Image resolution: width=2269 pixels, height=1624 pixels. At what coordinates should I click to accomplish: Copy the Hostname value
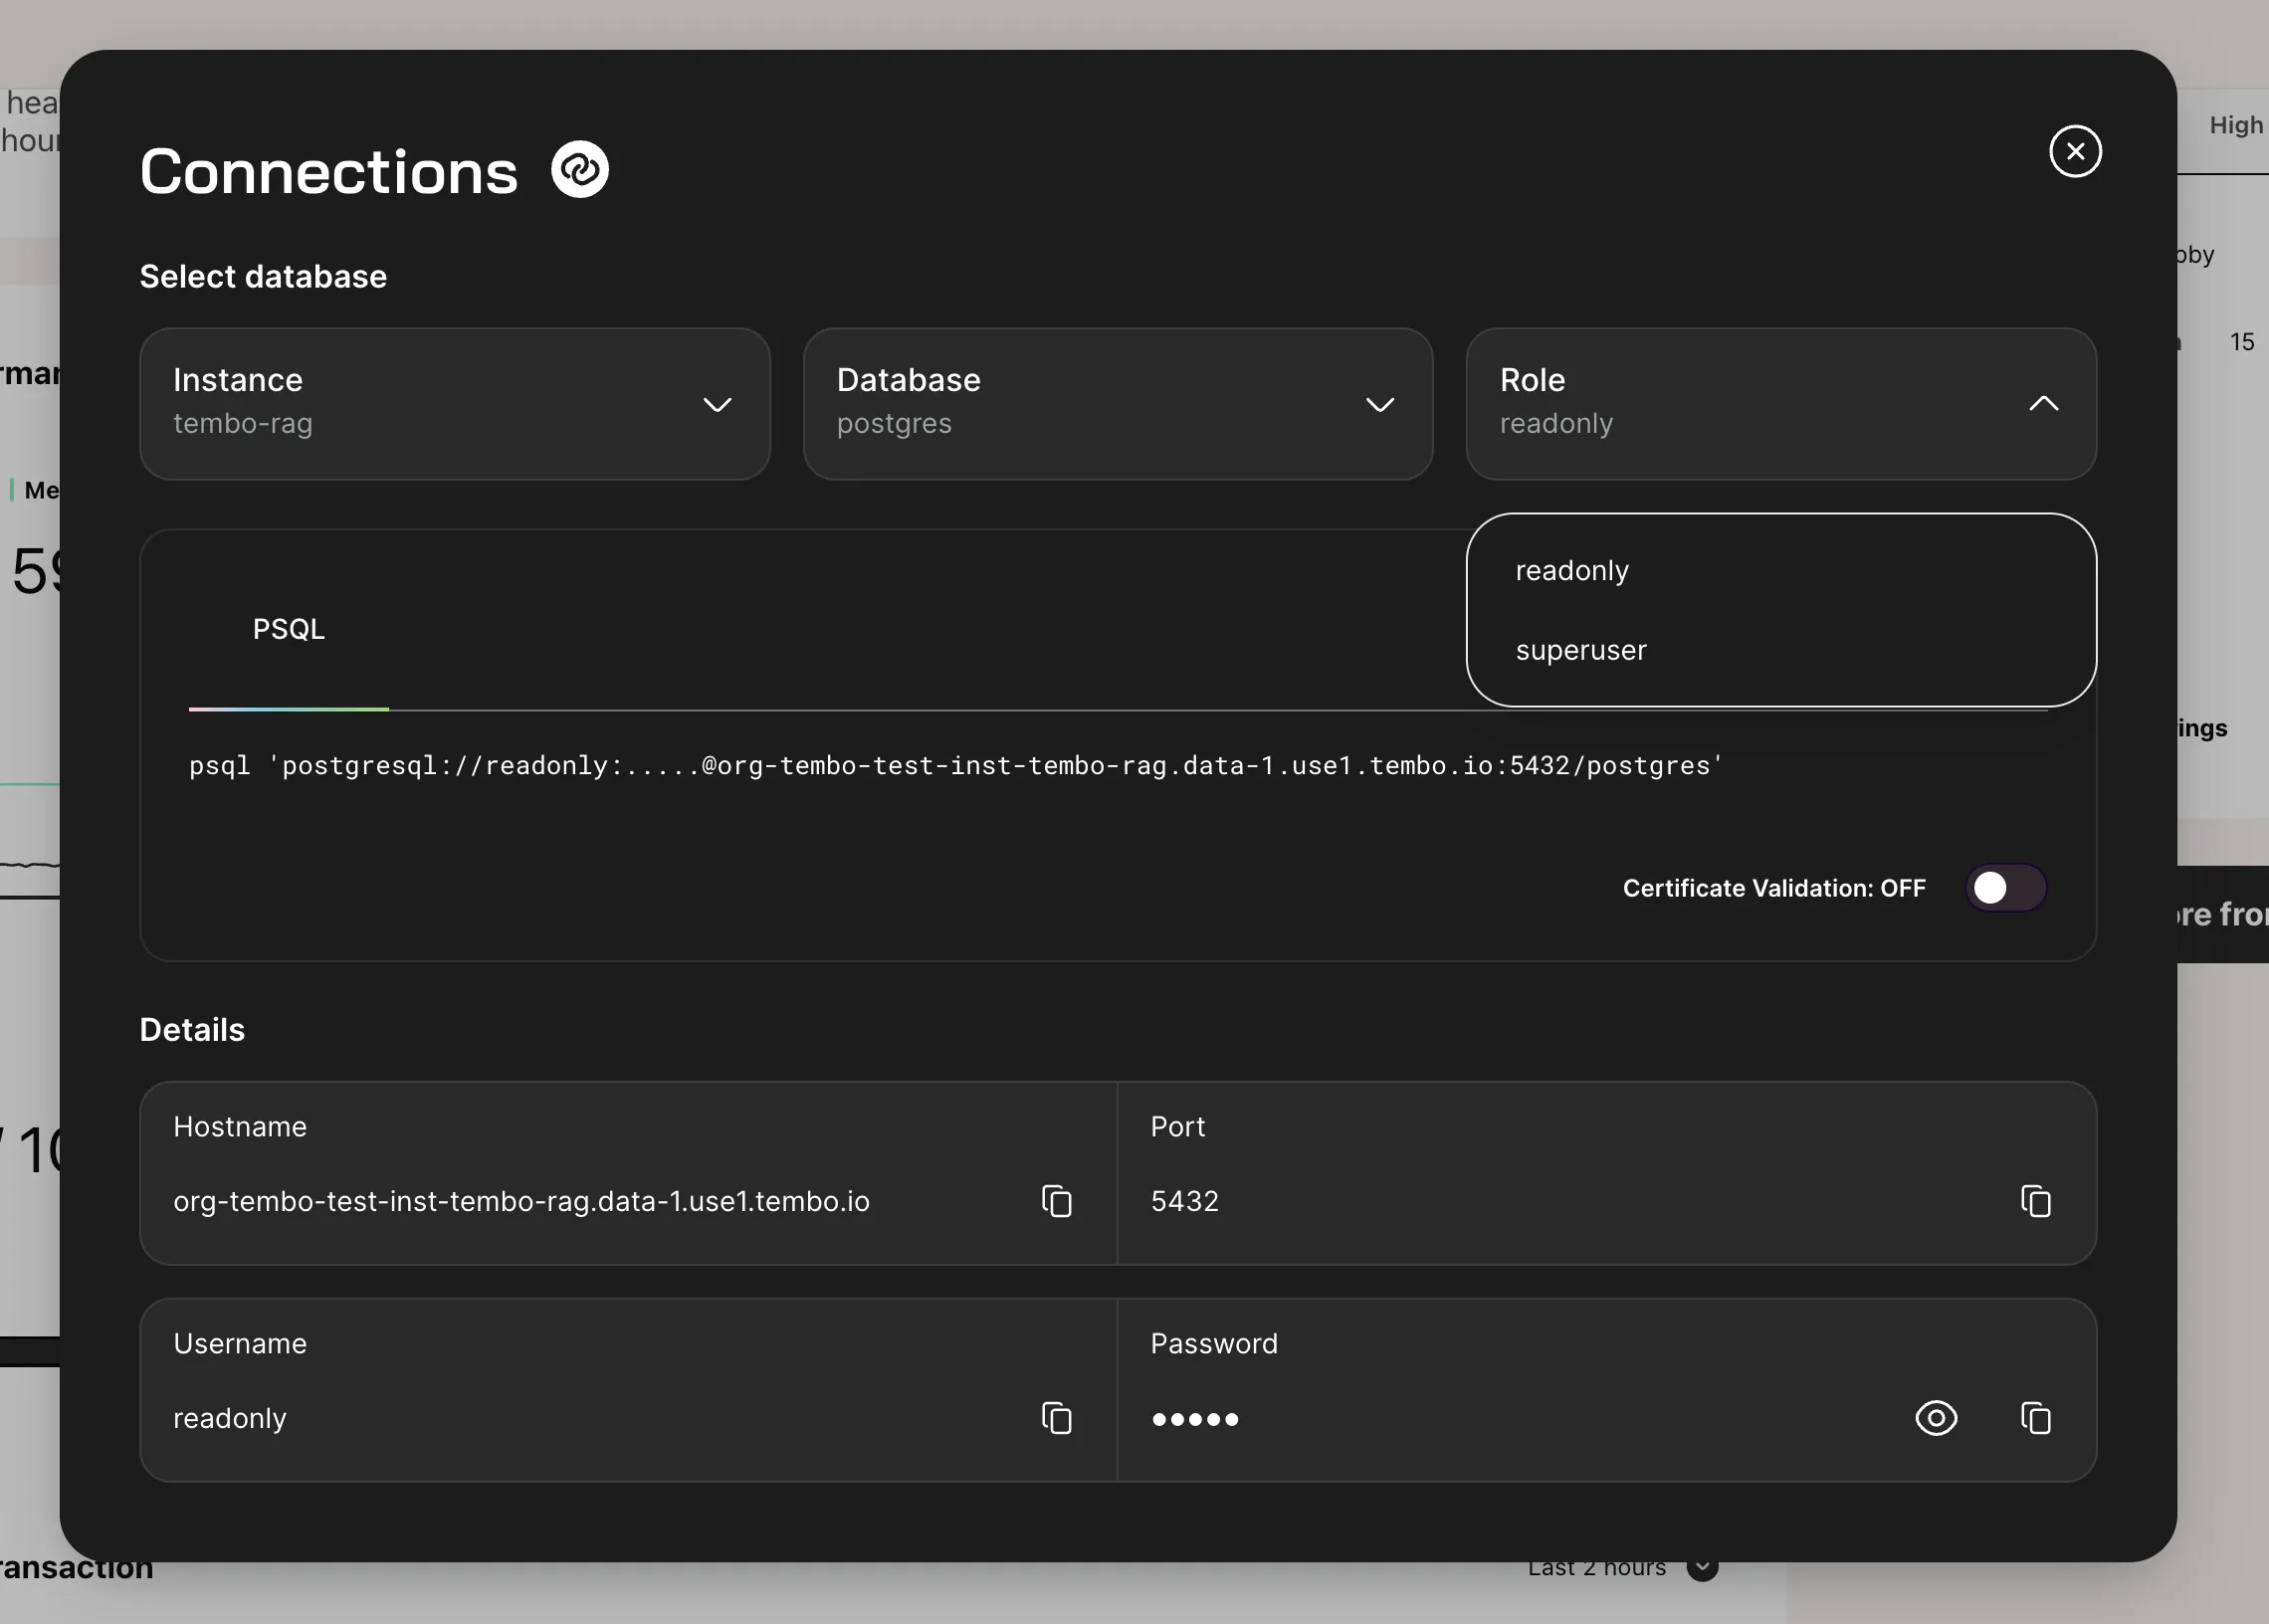1056,1201
